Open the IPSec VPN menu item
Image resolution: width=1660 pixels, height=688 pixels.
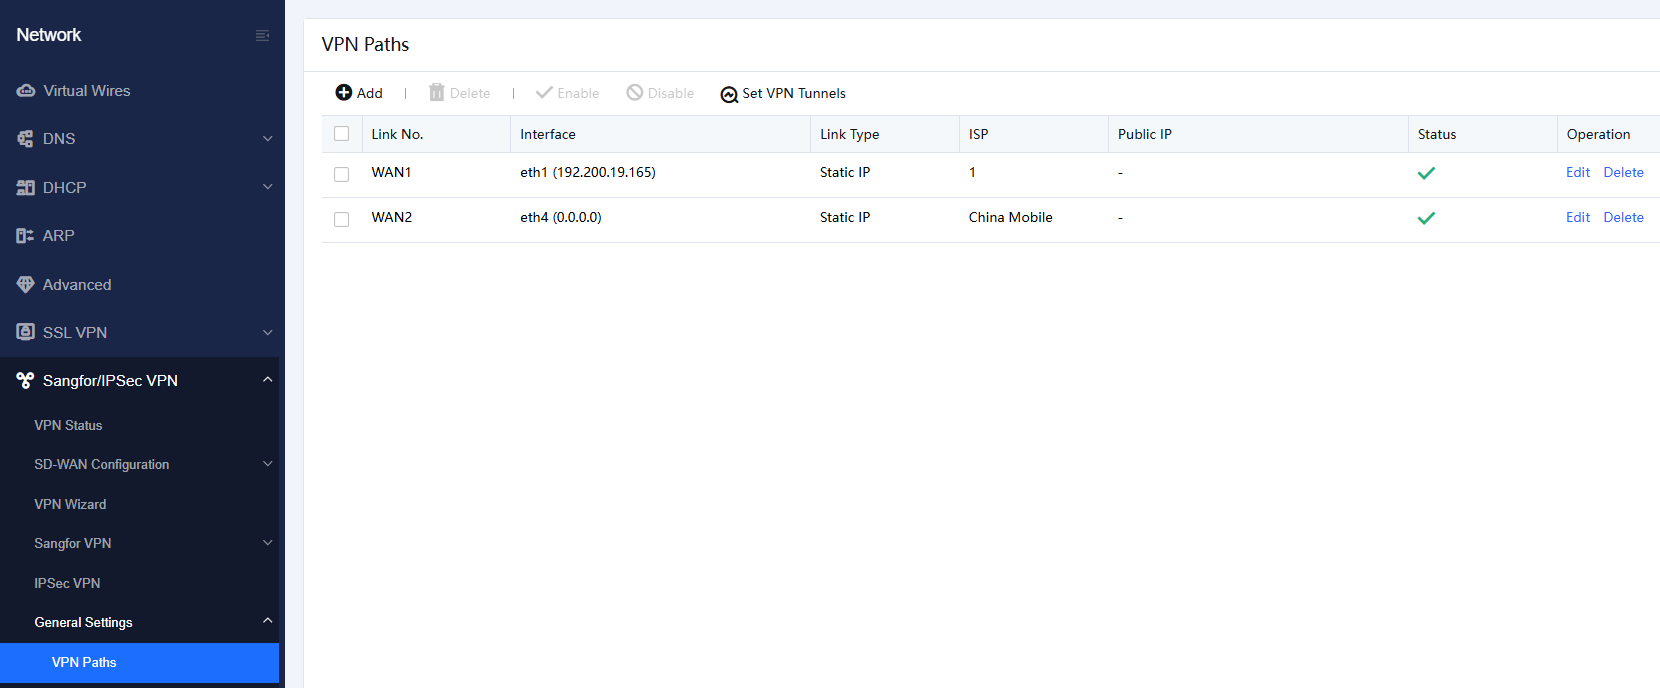pos(67,583)
